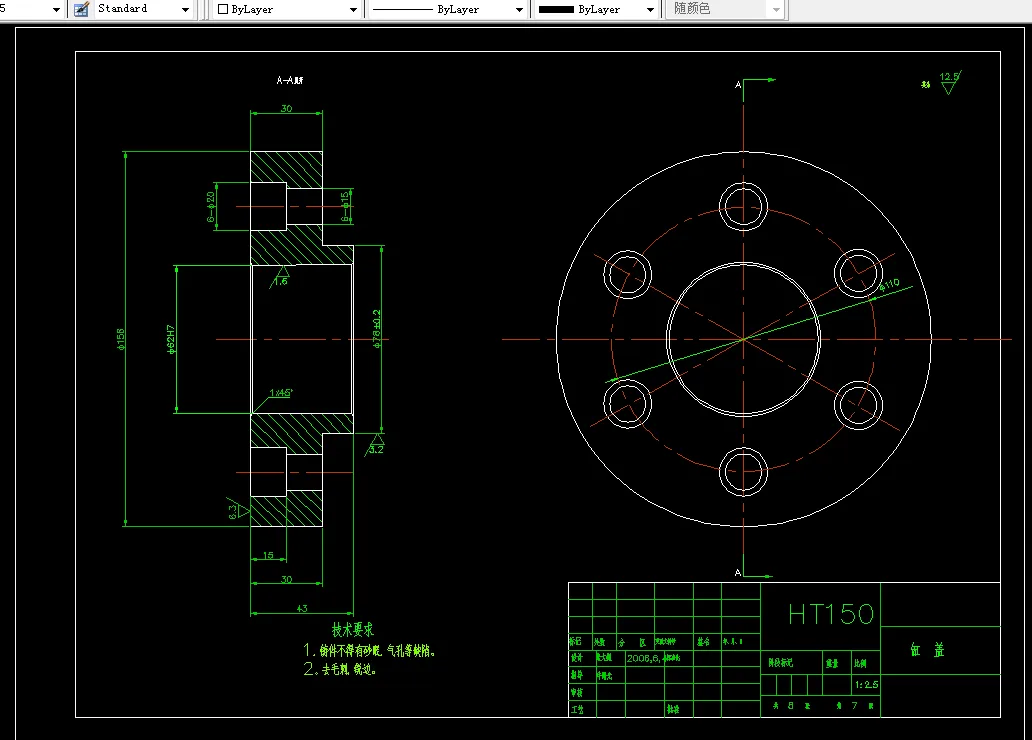Select the HT150 material text

pos(831,614)
